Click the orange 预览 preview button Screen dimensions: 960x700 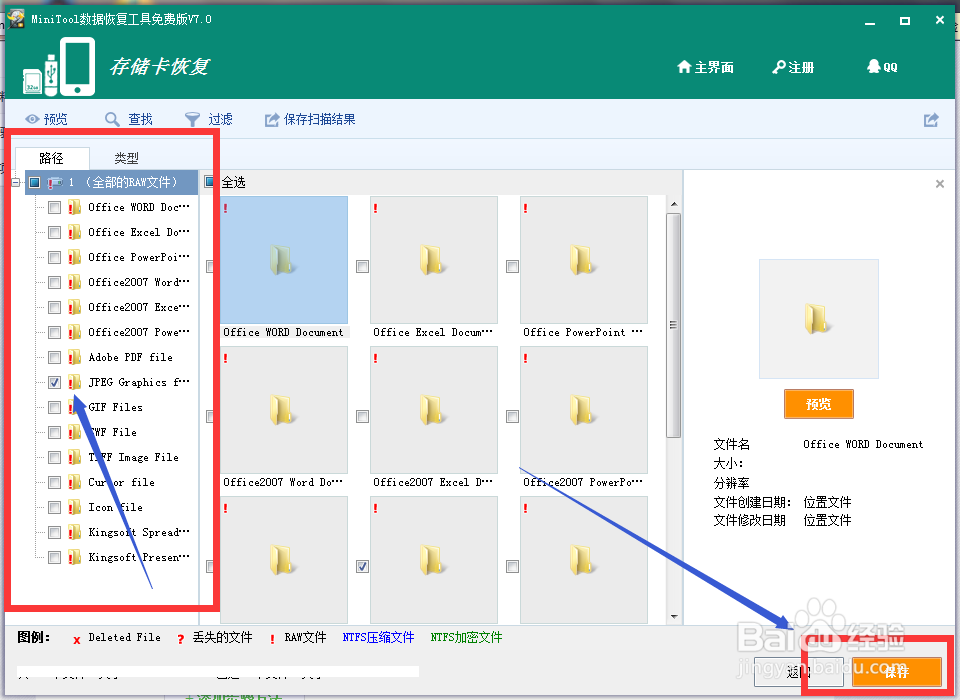coord(819,404)
